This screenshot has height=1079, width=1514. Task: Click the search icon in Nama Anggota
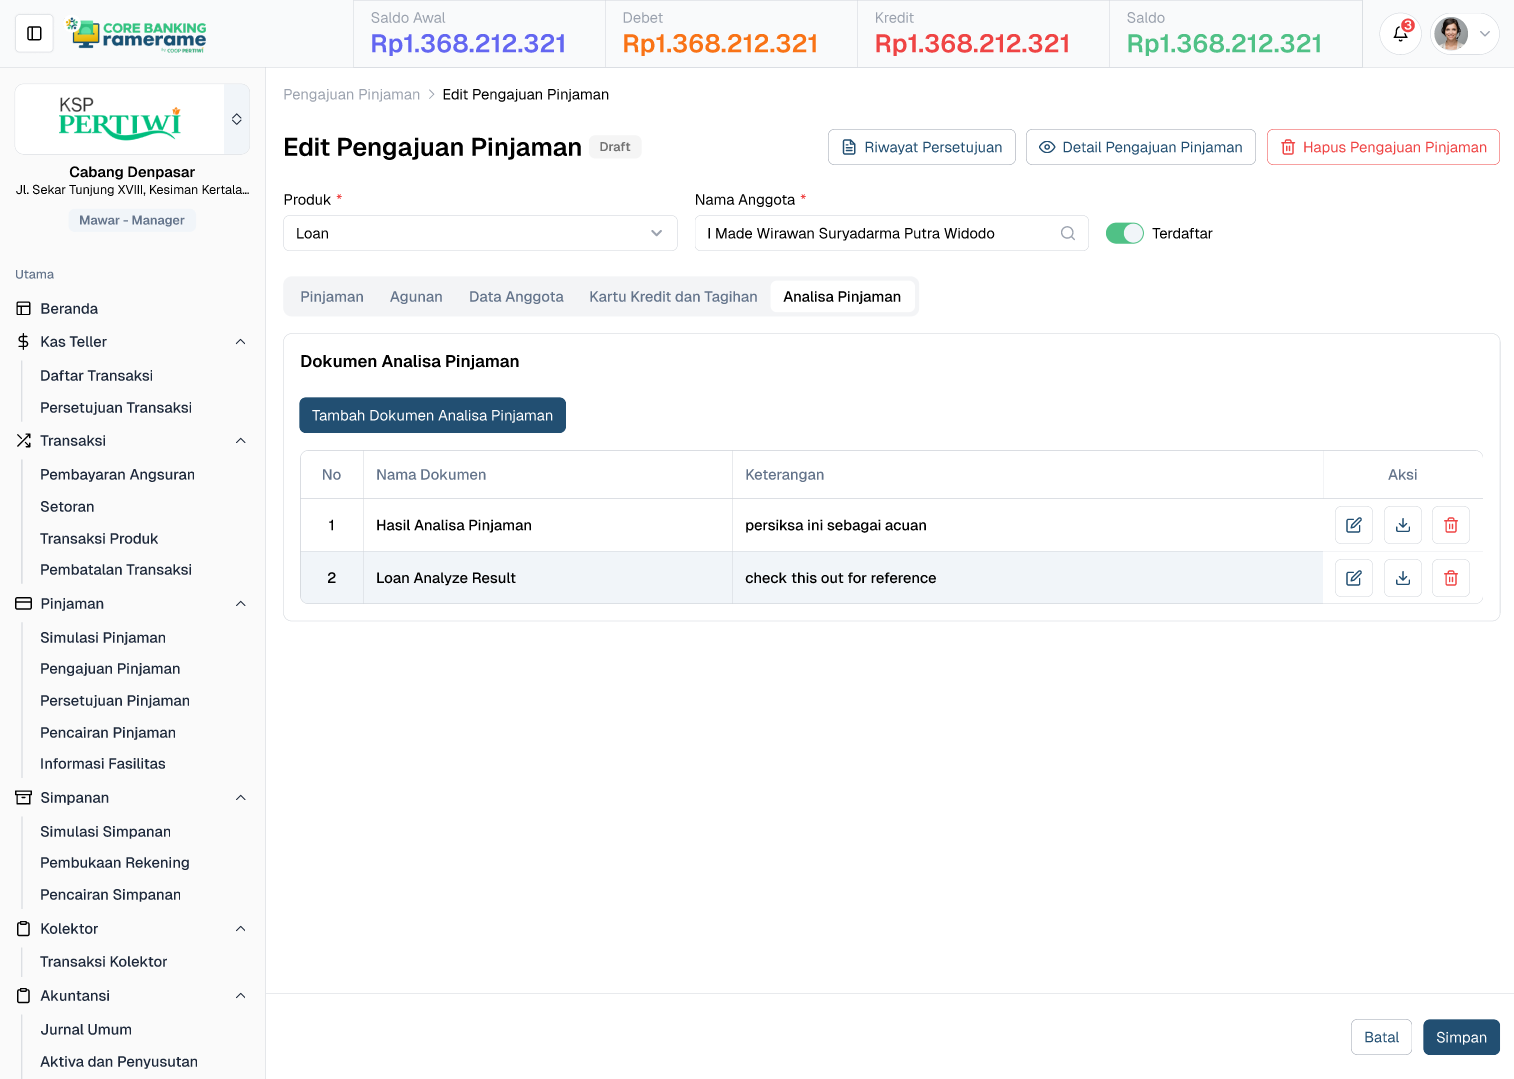[1067, 233]
